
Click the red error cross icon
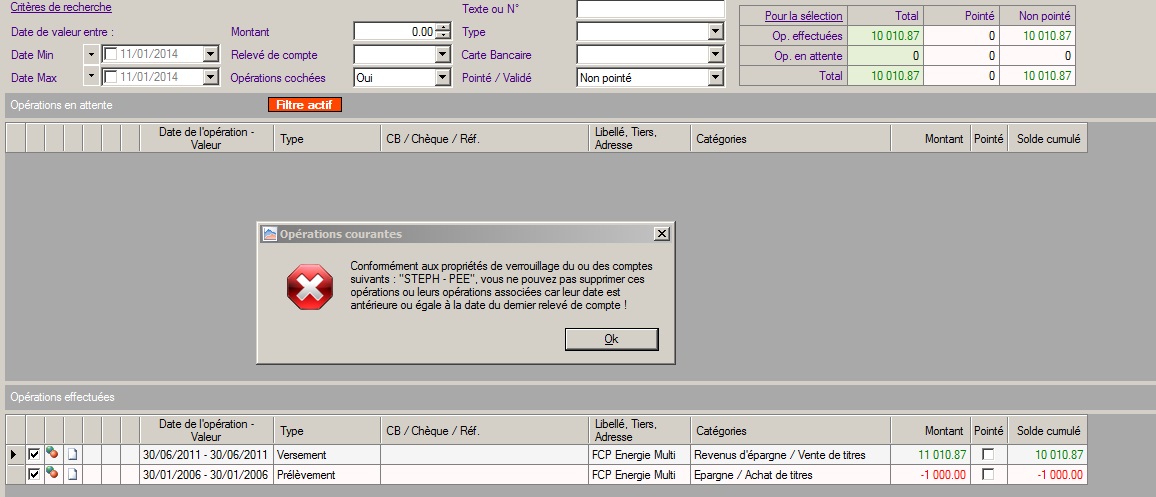pos(310,287)
